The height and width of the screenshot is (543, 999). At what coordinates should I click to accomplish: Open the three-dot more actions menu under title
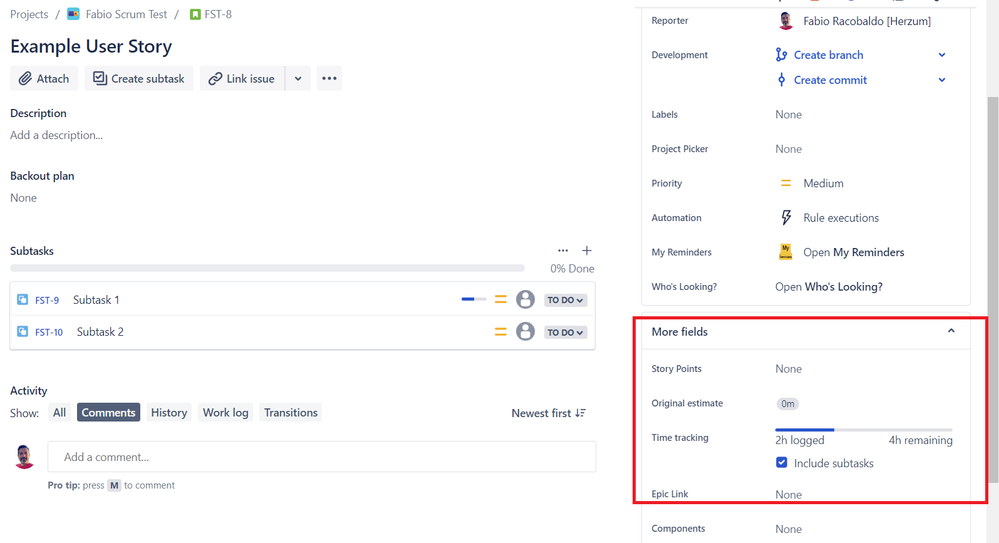click(329, 78)
